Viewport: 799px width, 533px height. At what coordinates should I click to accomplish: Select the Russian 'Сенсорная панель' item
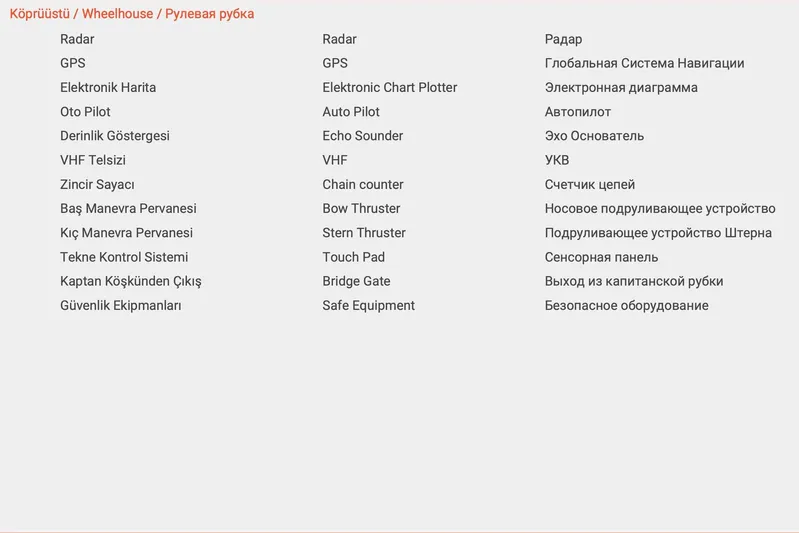coord(601,257)
